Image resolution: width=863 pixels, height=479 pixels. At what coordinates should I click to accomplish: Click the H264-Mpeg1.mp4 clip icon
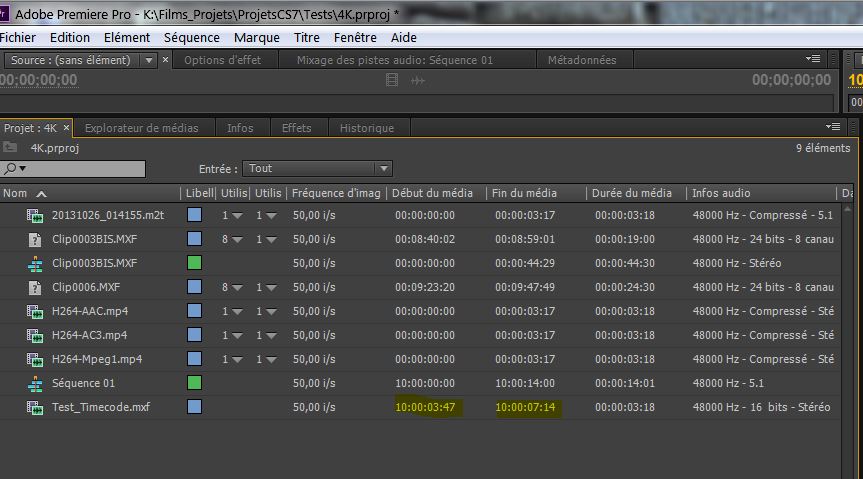[35, 360]
